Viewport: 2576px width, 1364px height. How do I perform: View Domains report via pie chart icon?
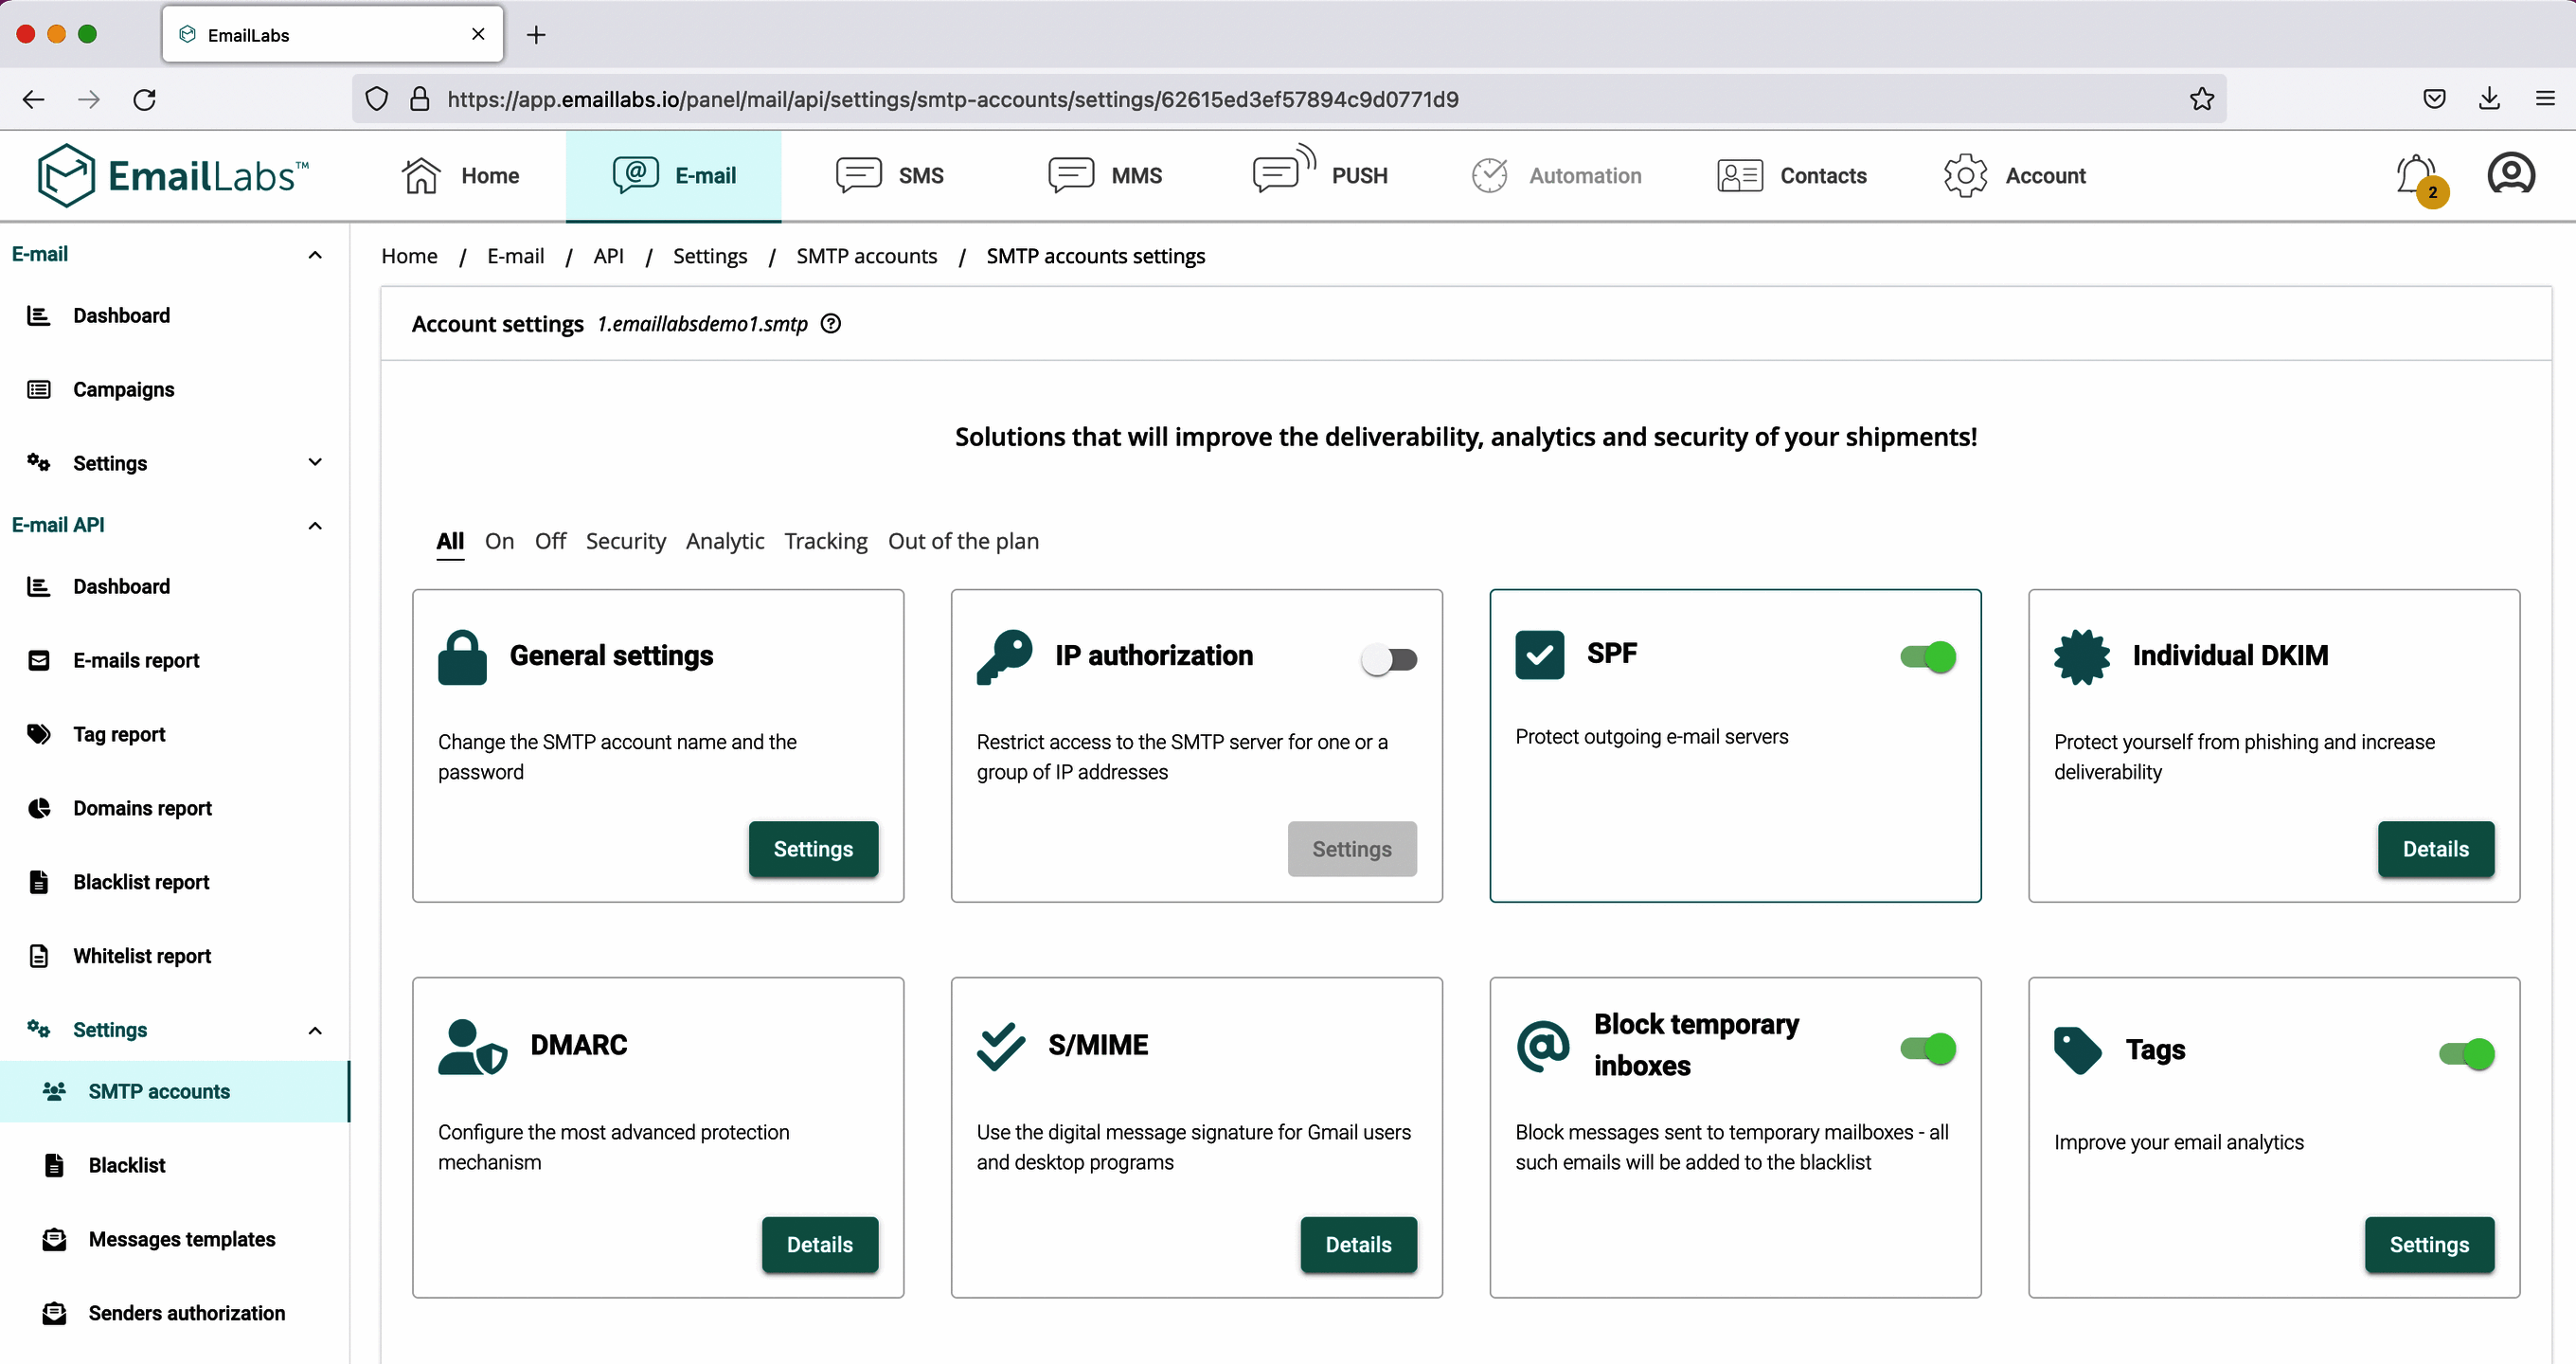[x=38, y=808]
